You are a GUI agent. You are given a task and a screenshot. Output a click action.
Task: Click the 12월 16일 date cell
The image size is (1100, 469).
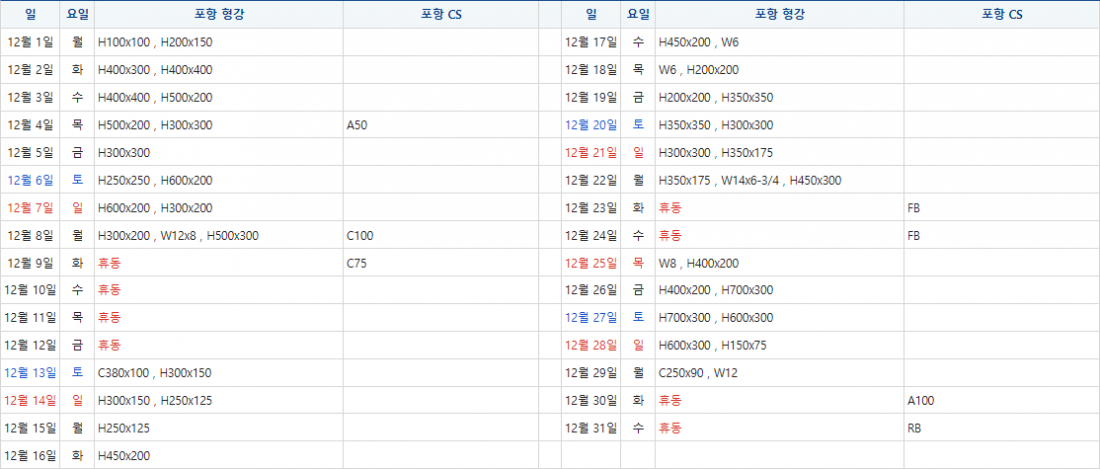pyautogui.click(x=31, y=456)
